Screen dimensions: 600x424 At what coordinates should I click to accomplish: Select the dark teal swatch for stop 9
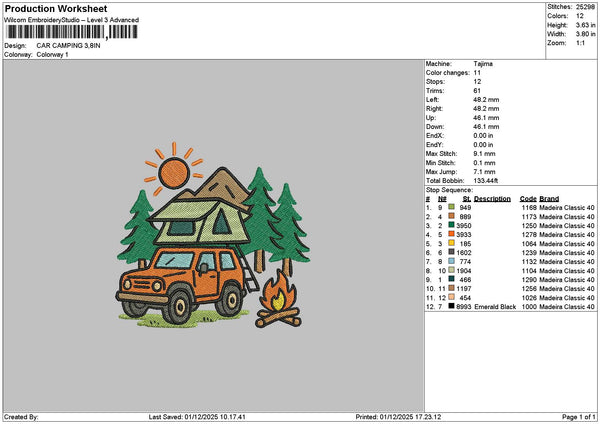452,279
